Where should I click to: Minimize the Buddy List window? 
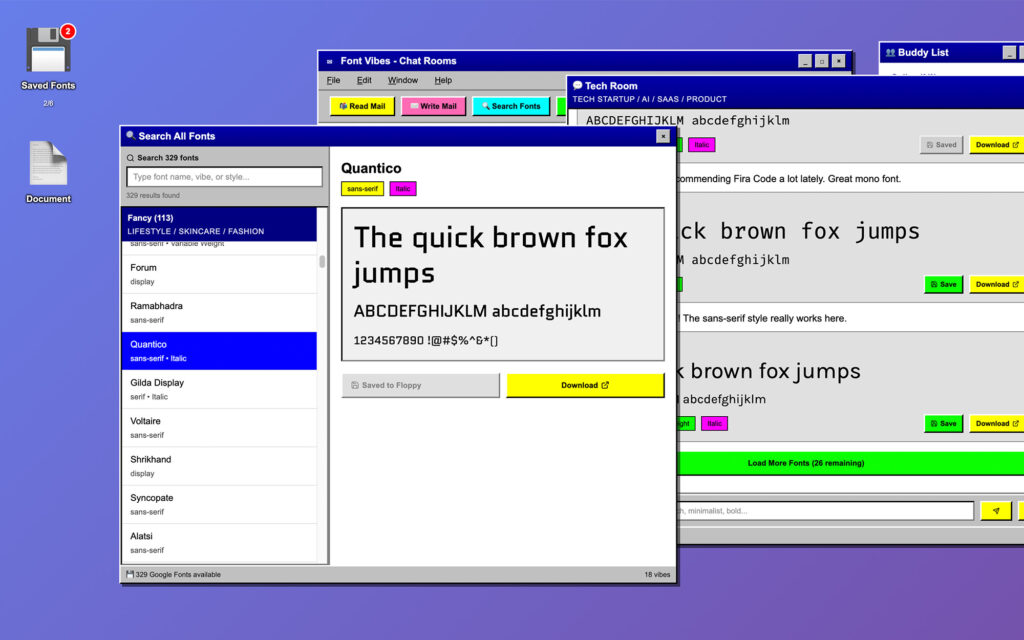pos(1009,53)
